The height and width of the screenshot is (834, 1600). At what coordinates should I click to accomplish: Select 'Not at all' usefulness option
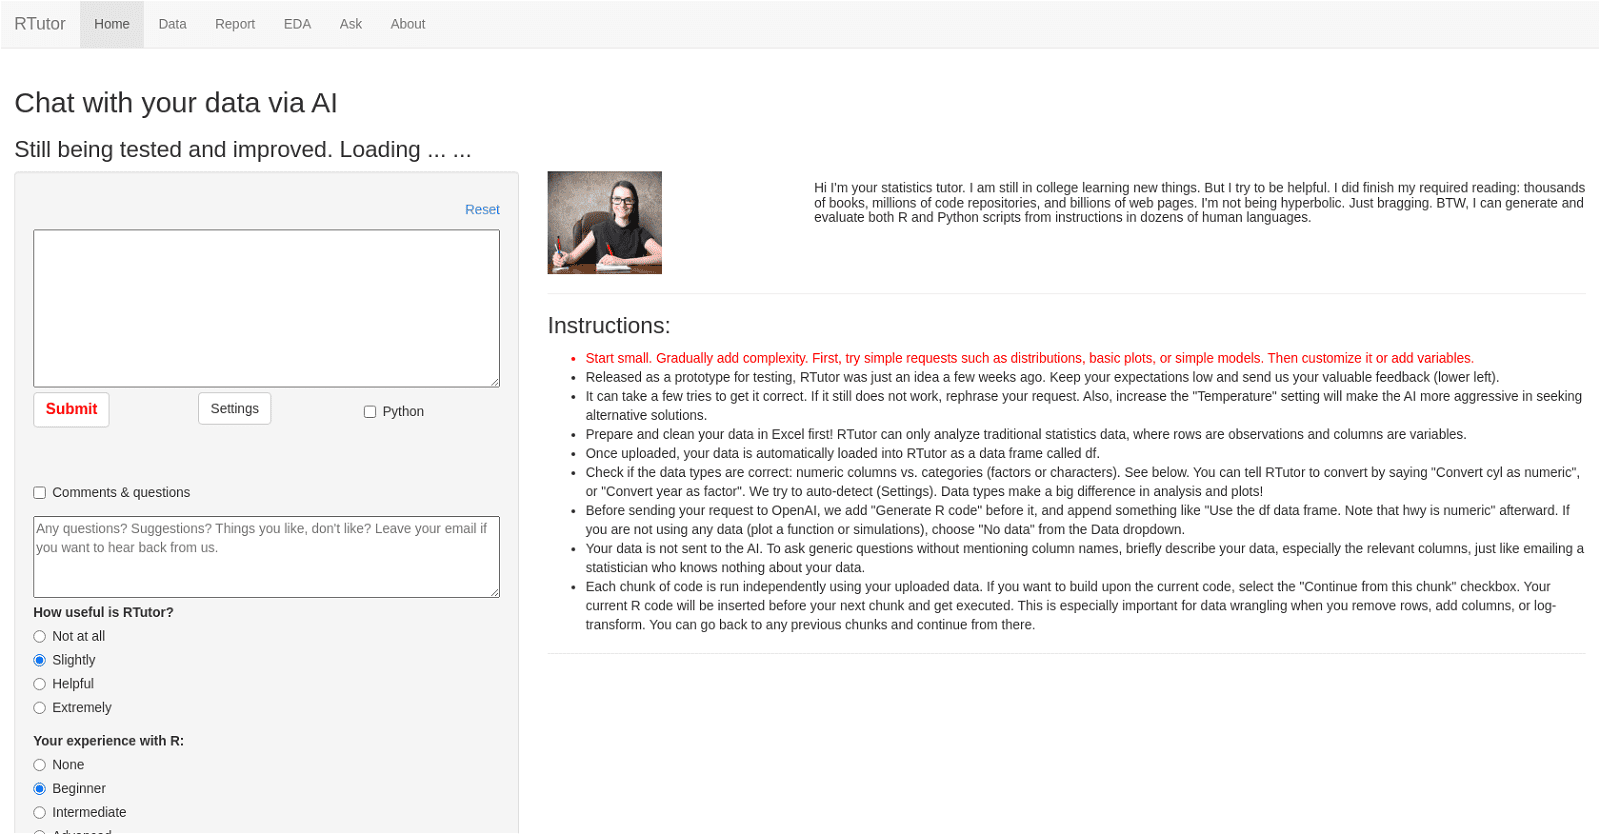(x=40, y=637)
